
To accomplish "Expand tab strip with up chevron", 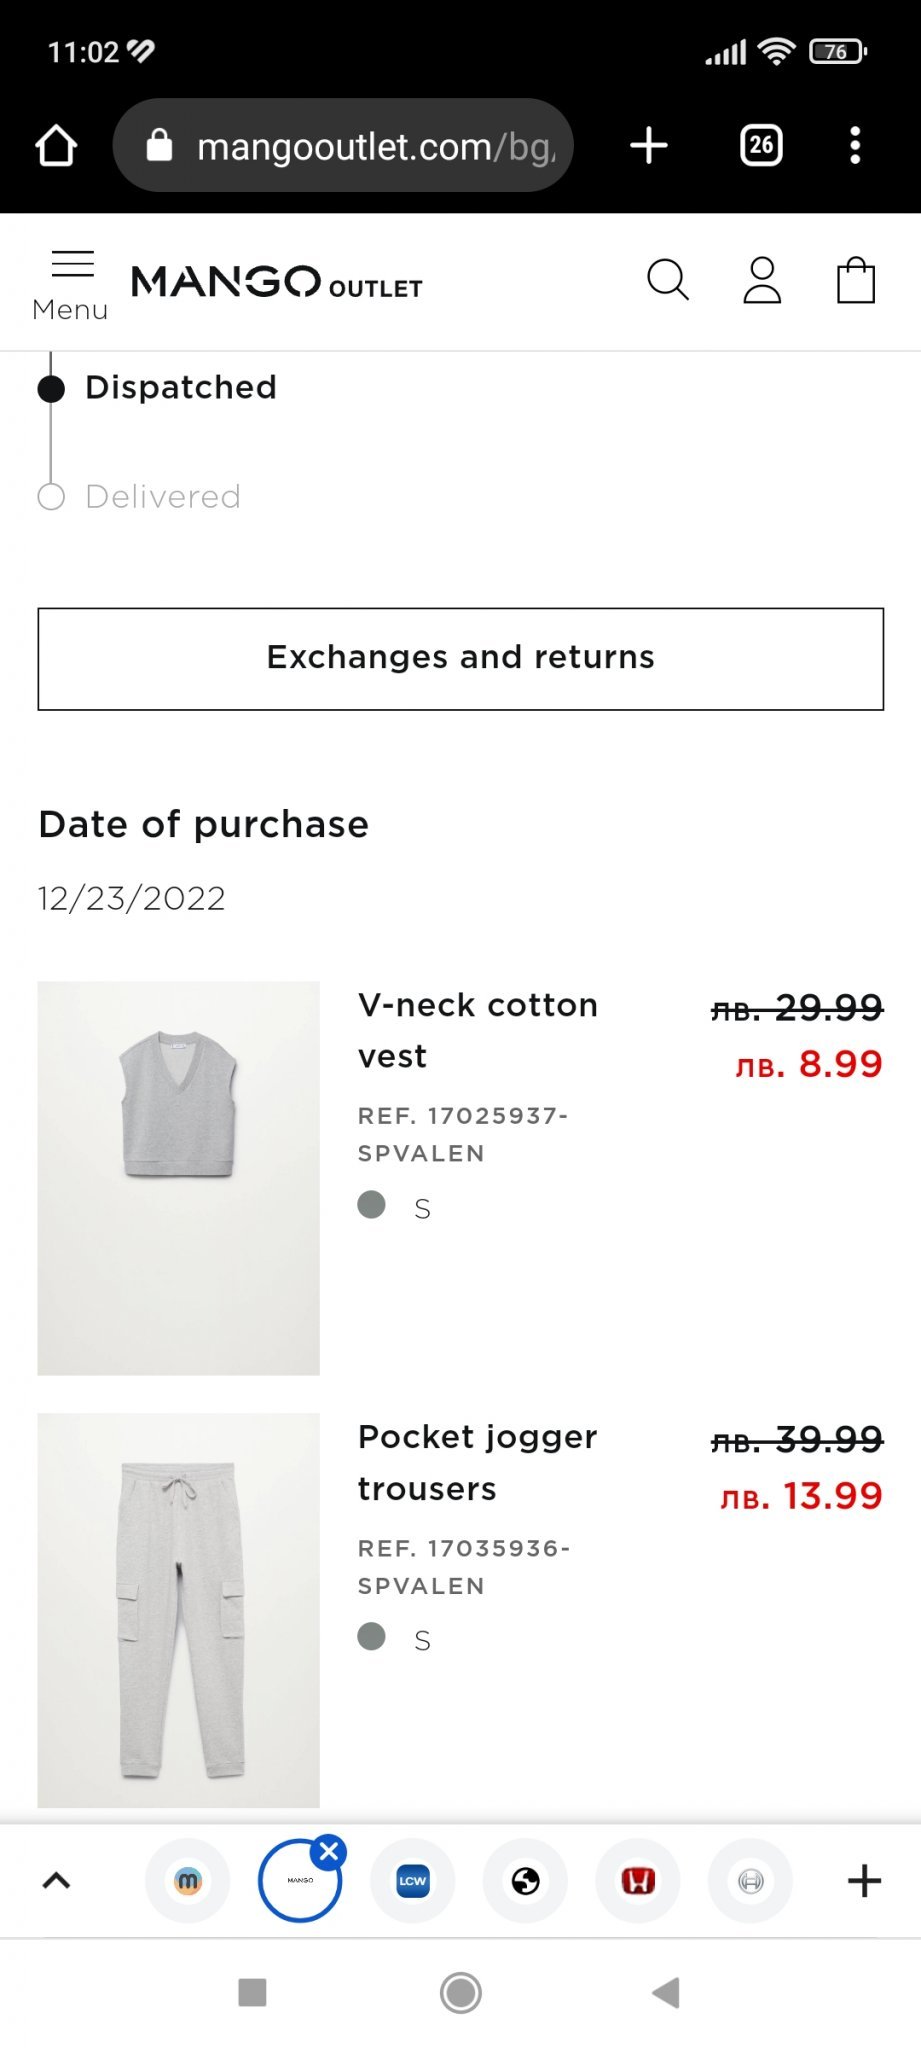I will [x=57, y=1881].
